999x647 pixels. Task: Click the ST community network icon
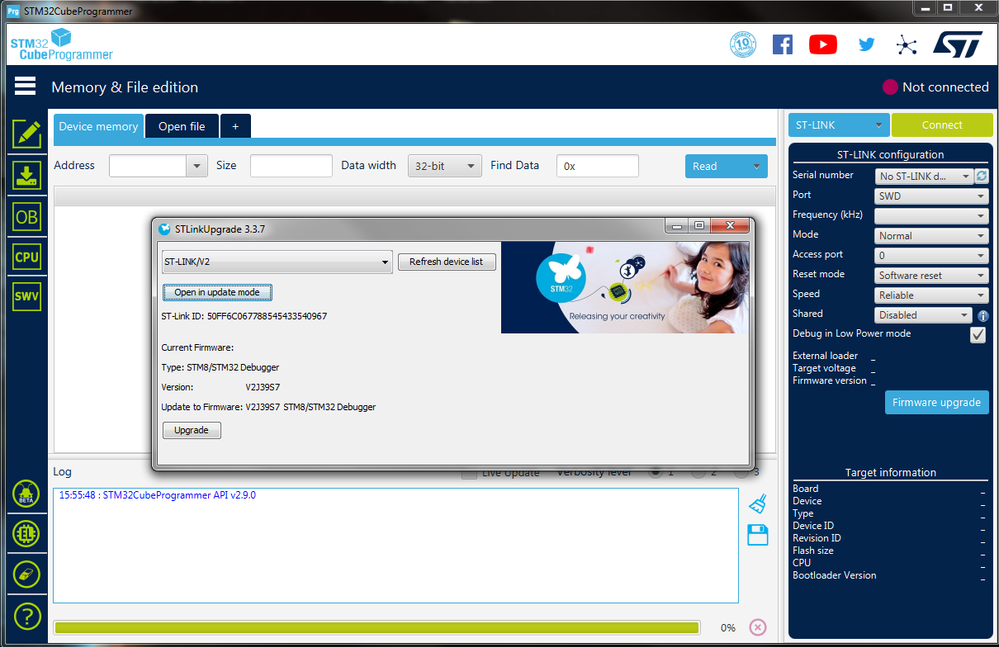pyautogui.click(x=906, y=45)
